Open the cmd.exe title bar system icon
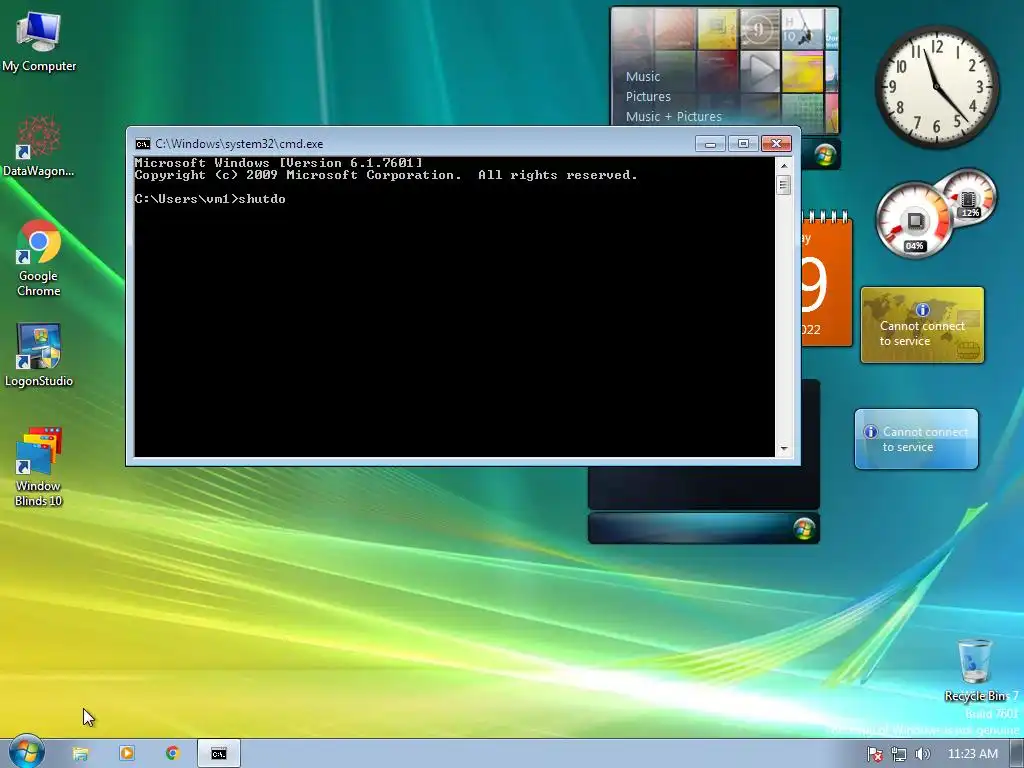Image resolution: width=1024 pixels, height=768 pixels. [142, 144]
